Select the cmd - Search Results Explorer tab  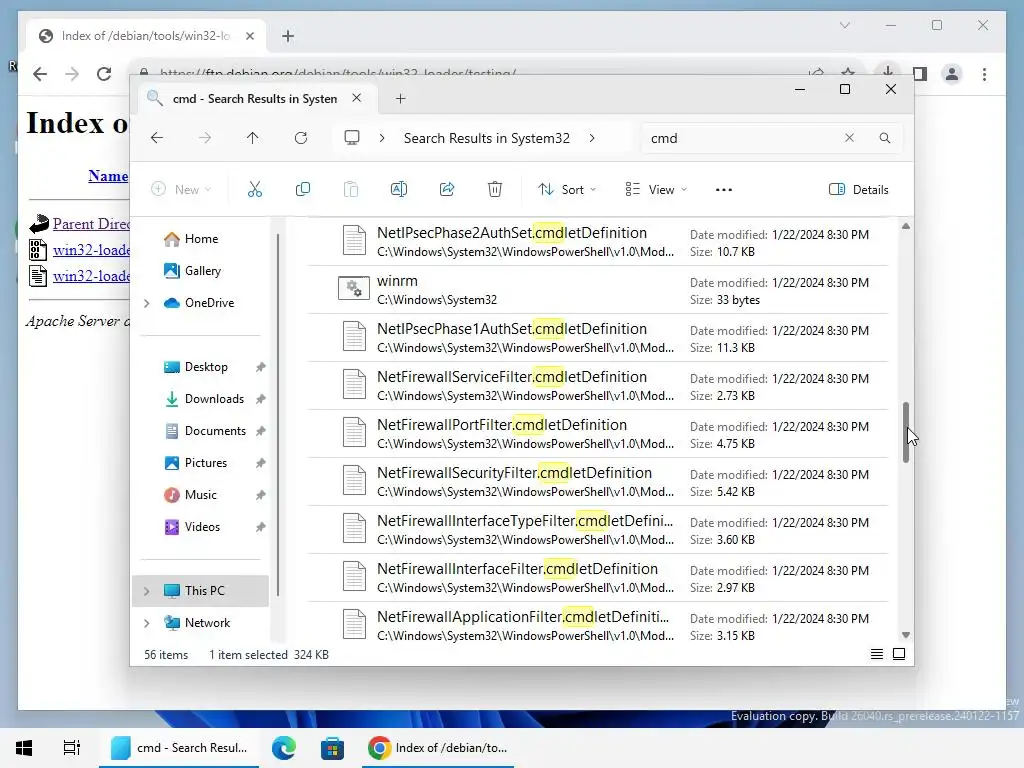tap(255, 99)
